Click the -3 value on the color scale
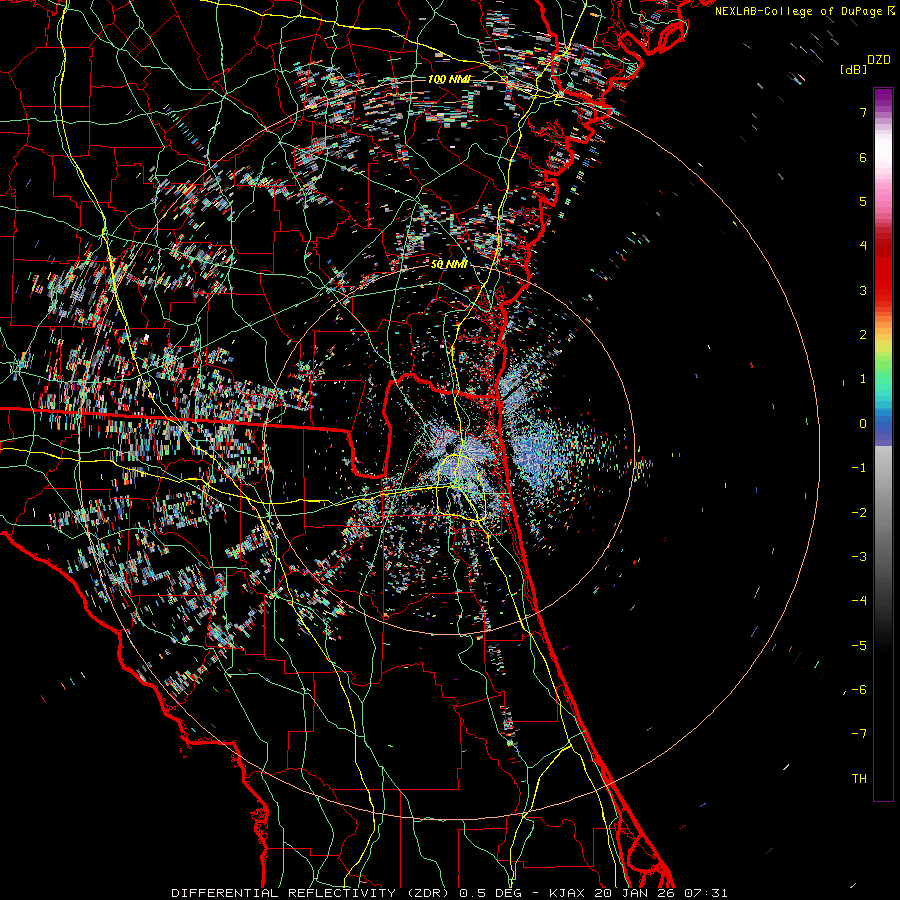This screenshot has width=900, height=900. pyautogui.click(x=859, y=557)
